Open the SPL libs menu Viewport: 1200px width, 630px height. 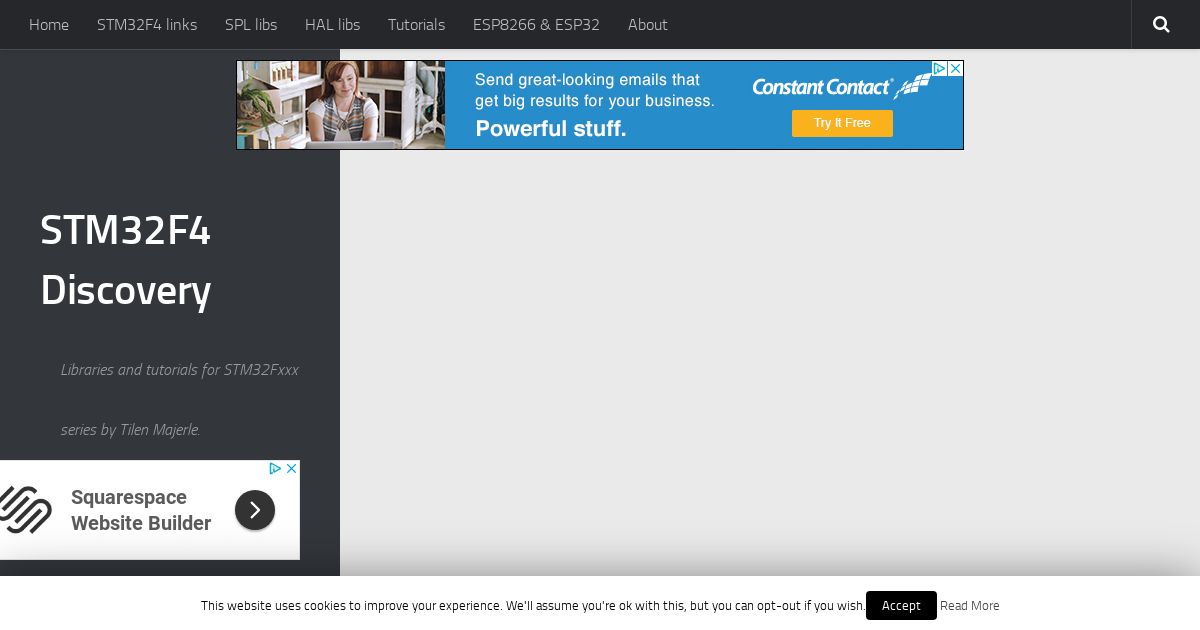(251, 24)
